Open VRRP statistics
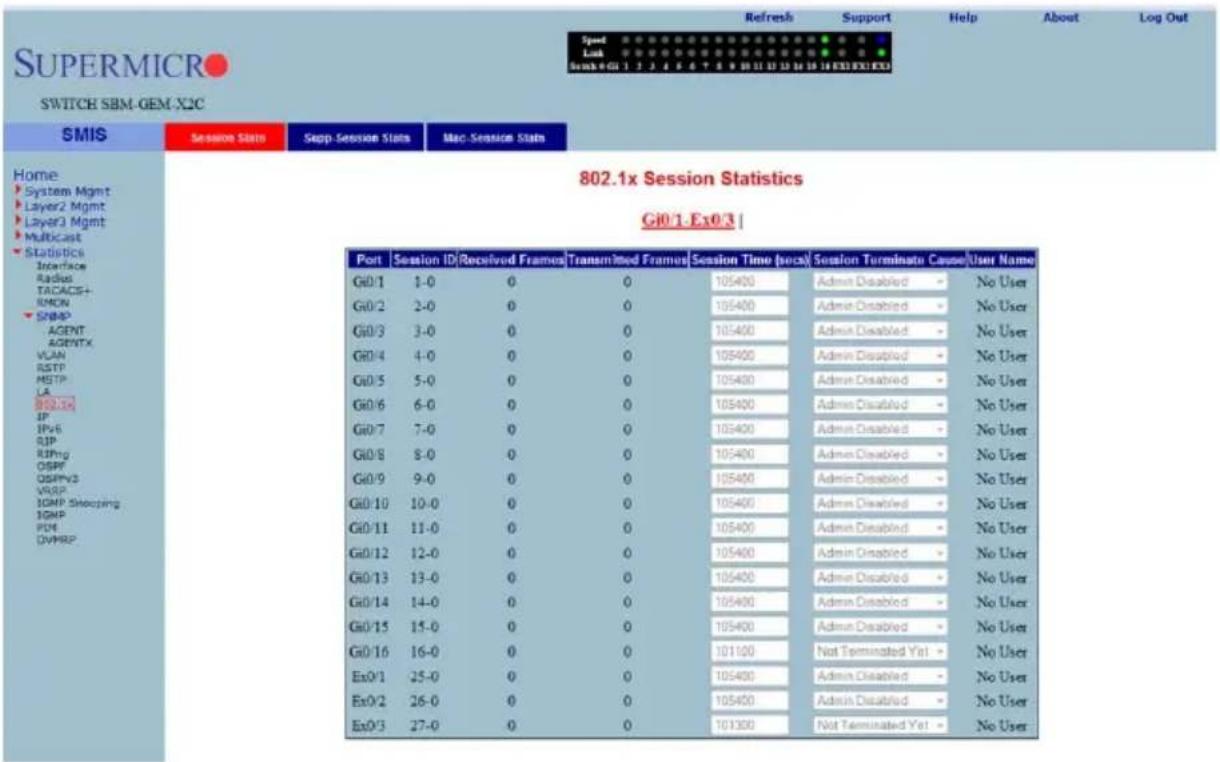The width and height of the screenshot is (1220, 762). click(49, 490)
